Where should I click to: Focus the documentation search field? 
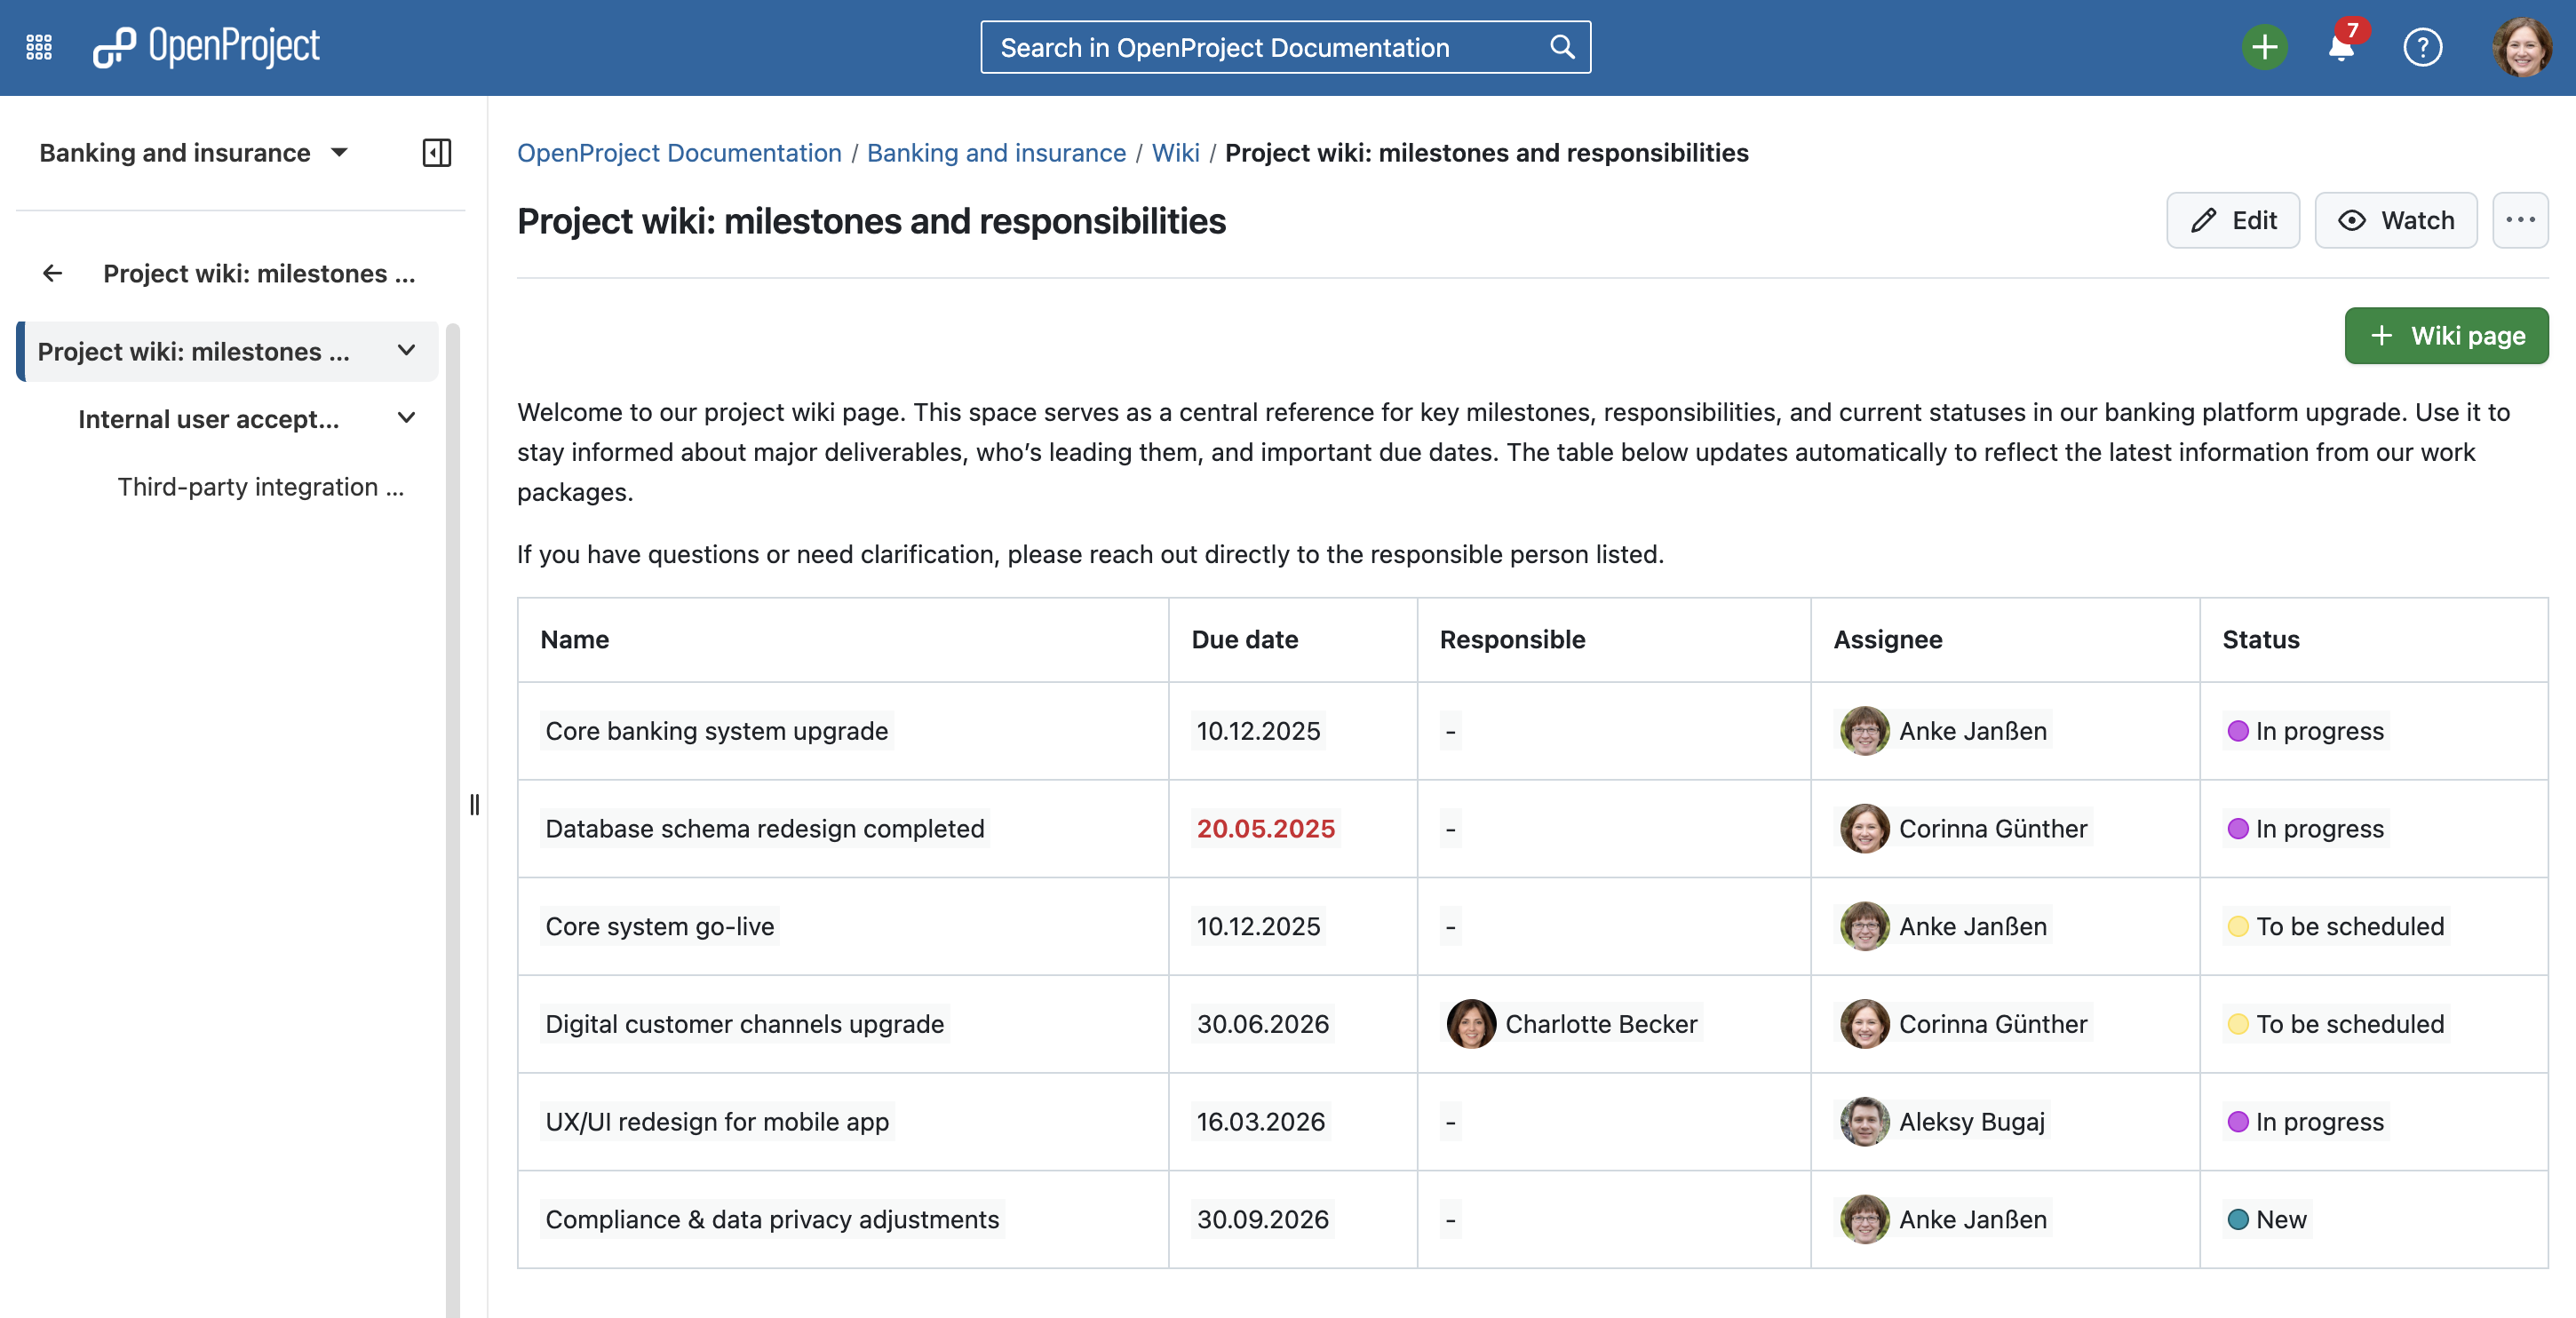pyautogui.click(x=1260, y=47)
